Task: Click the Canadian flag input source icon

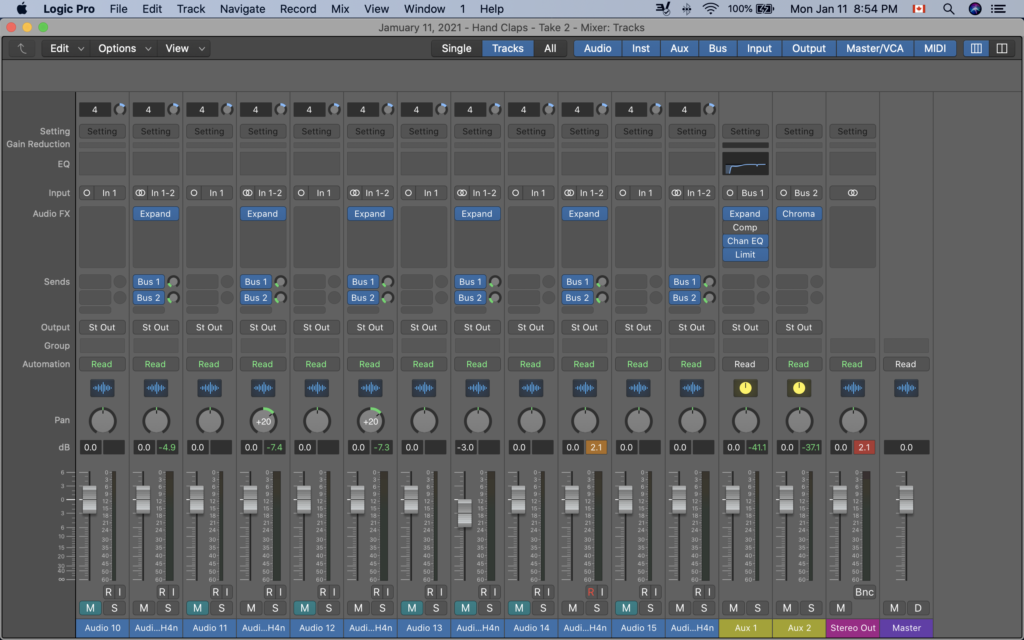Action: pos(919,8)
